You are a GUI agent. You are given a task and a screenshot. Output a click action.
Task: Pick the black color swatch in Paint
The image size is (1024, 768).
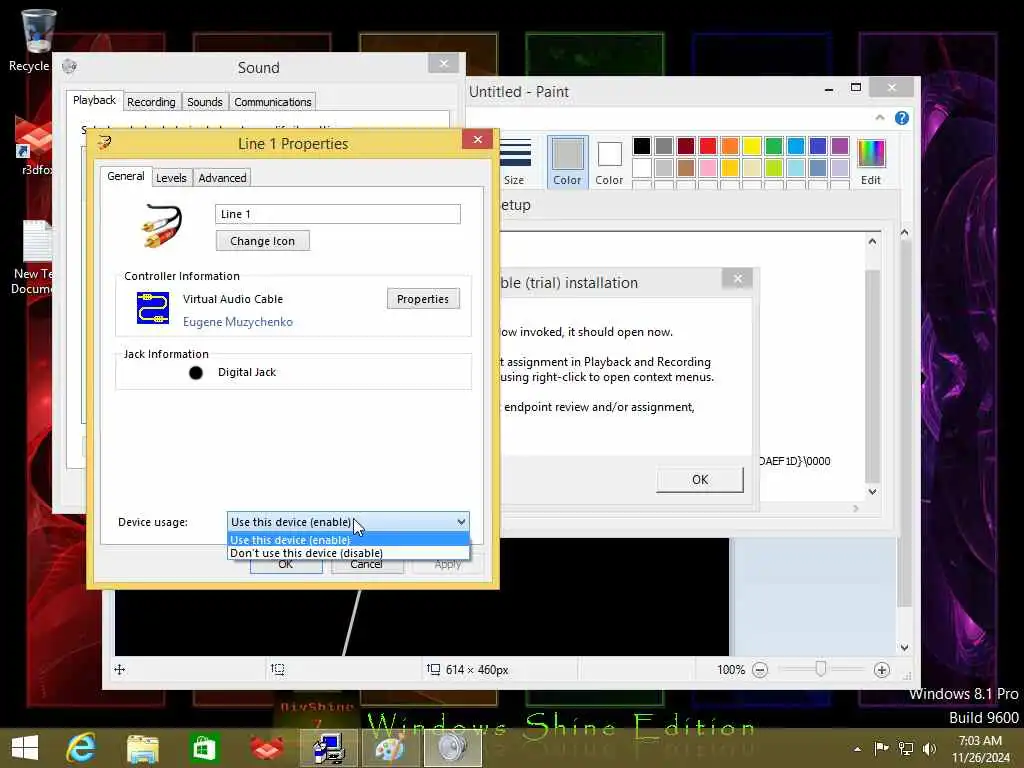tap(641, 146)
